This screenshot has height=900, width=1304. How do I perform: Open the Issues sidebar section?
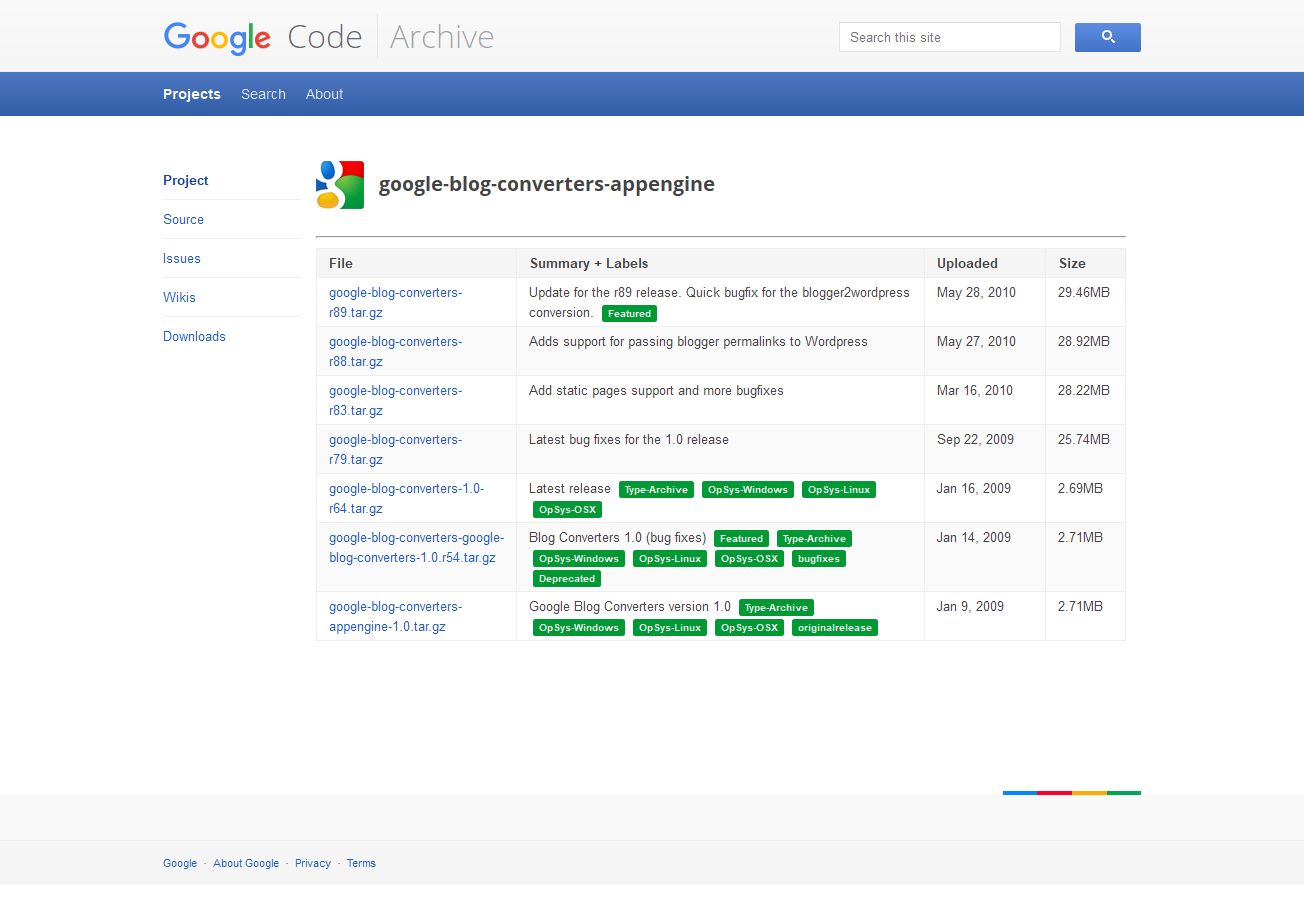pos(182,258)
